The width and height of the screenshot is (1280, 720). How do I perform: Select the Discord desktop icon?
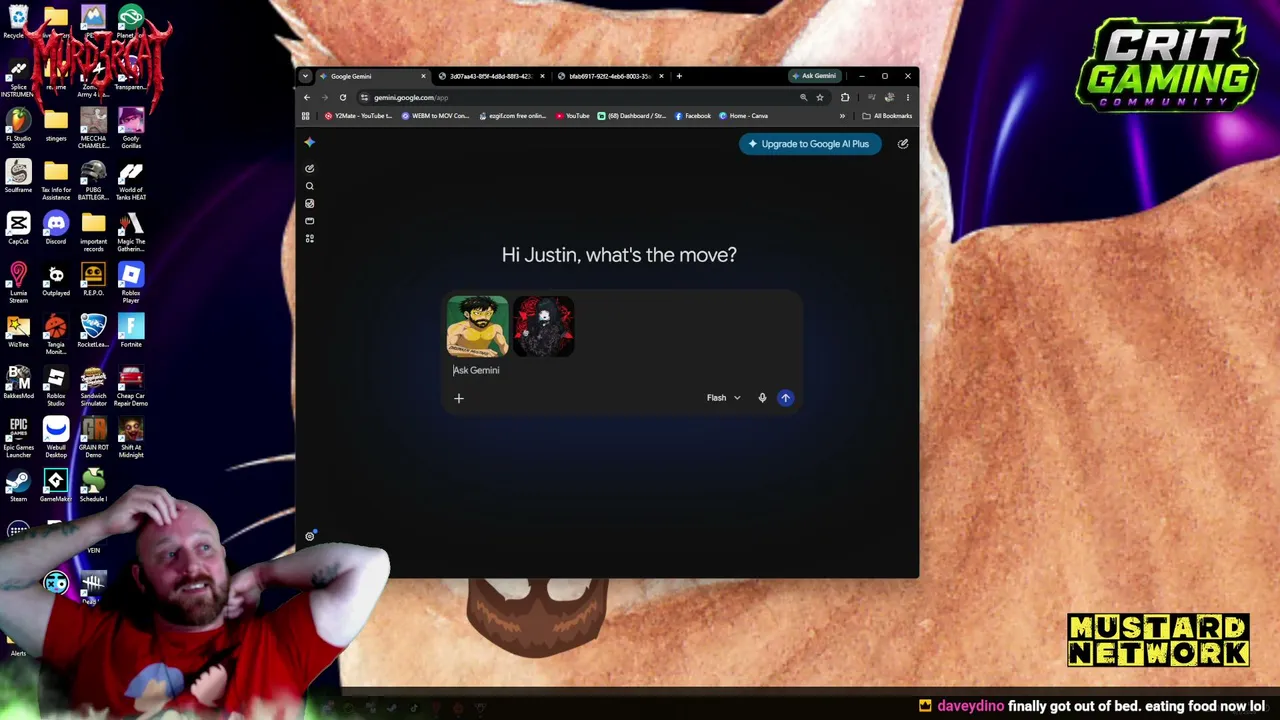pos(56,229)
